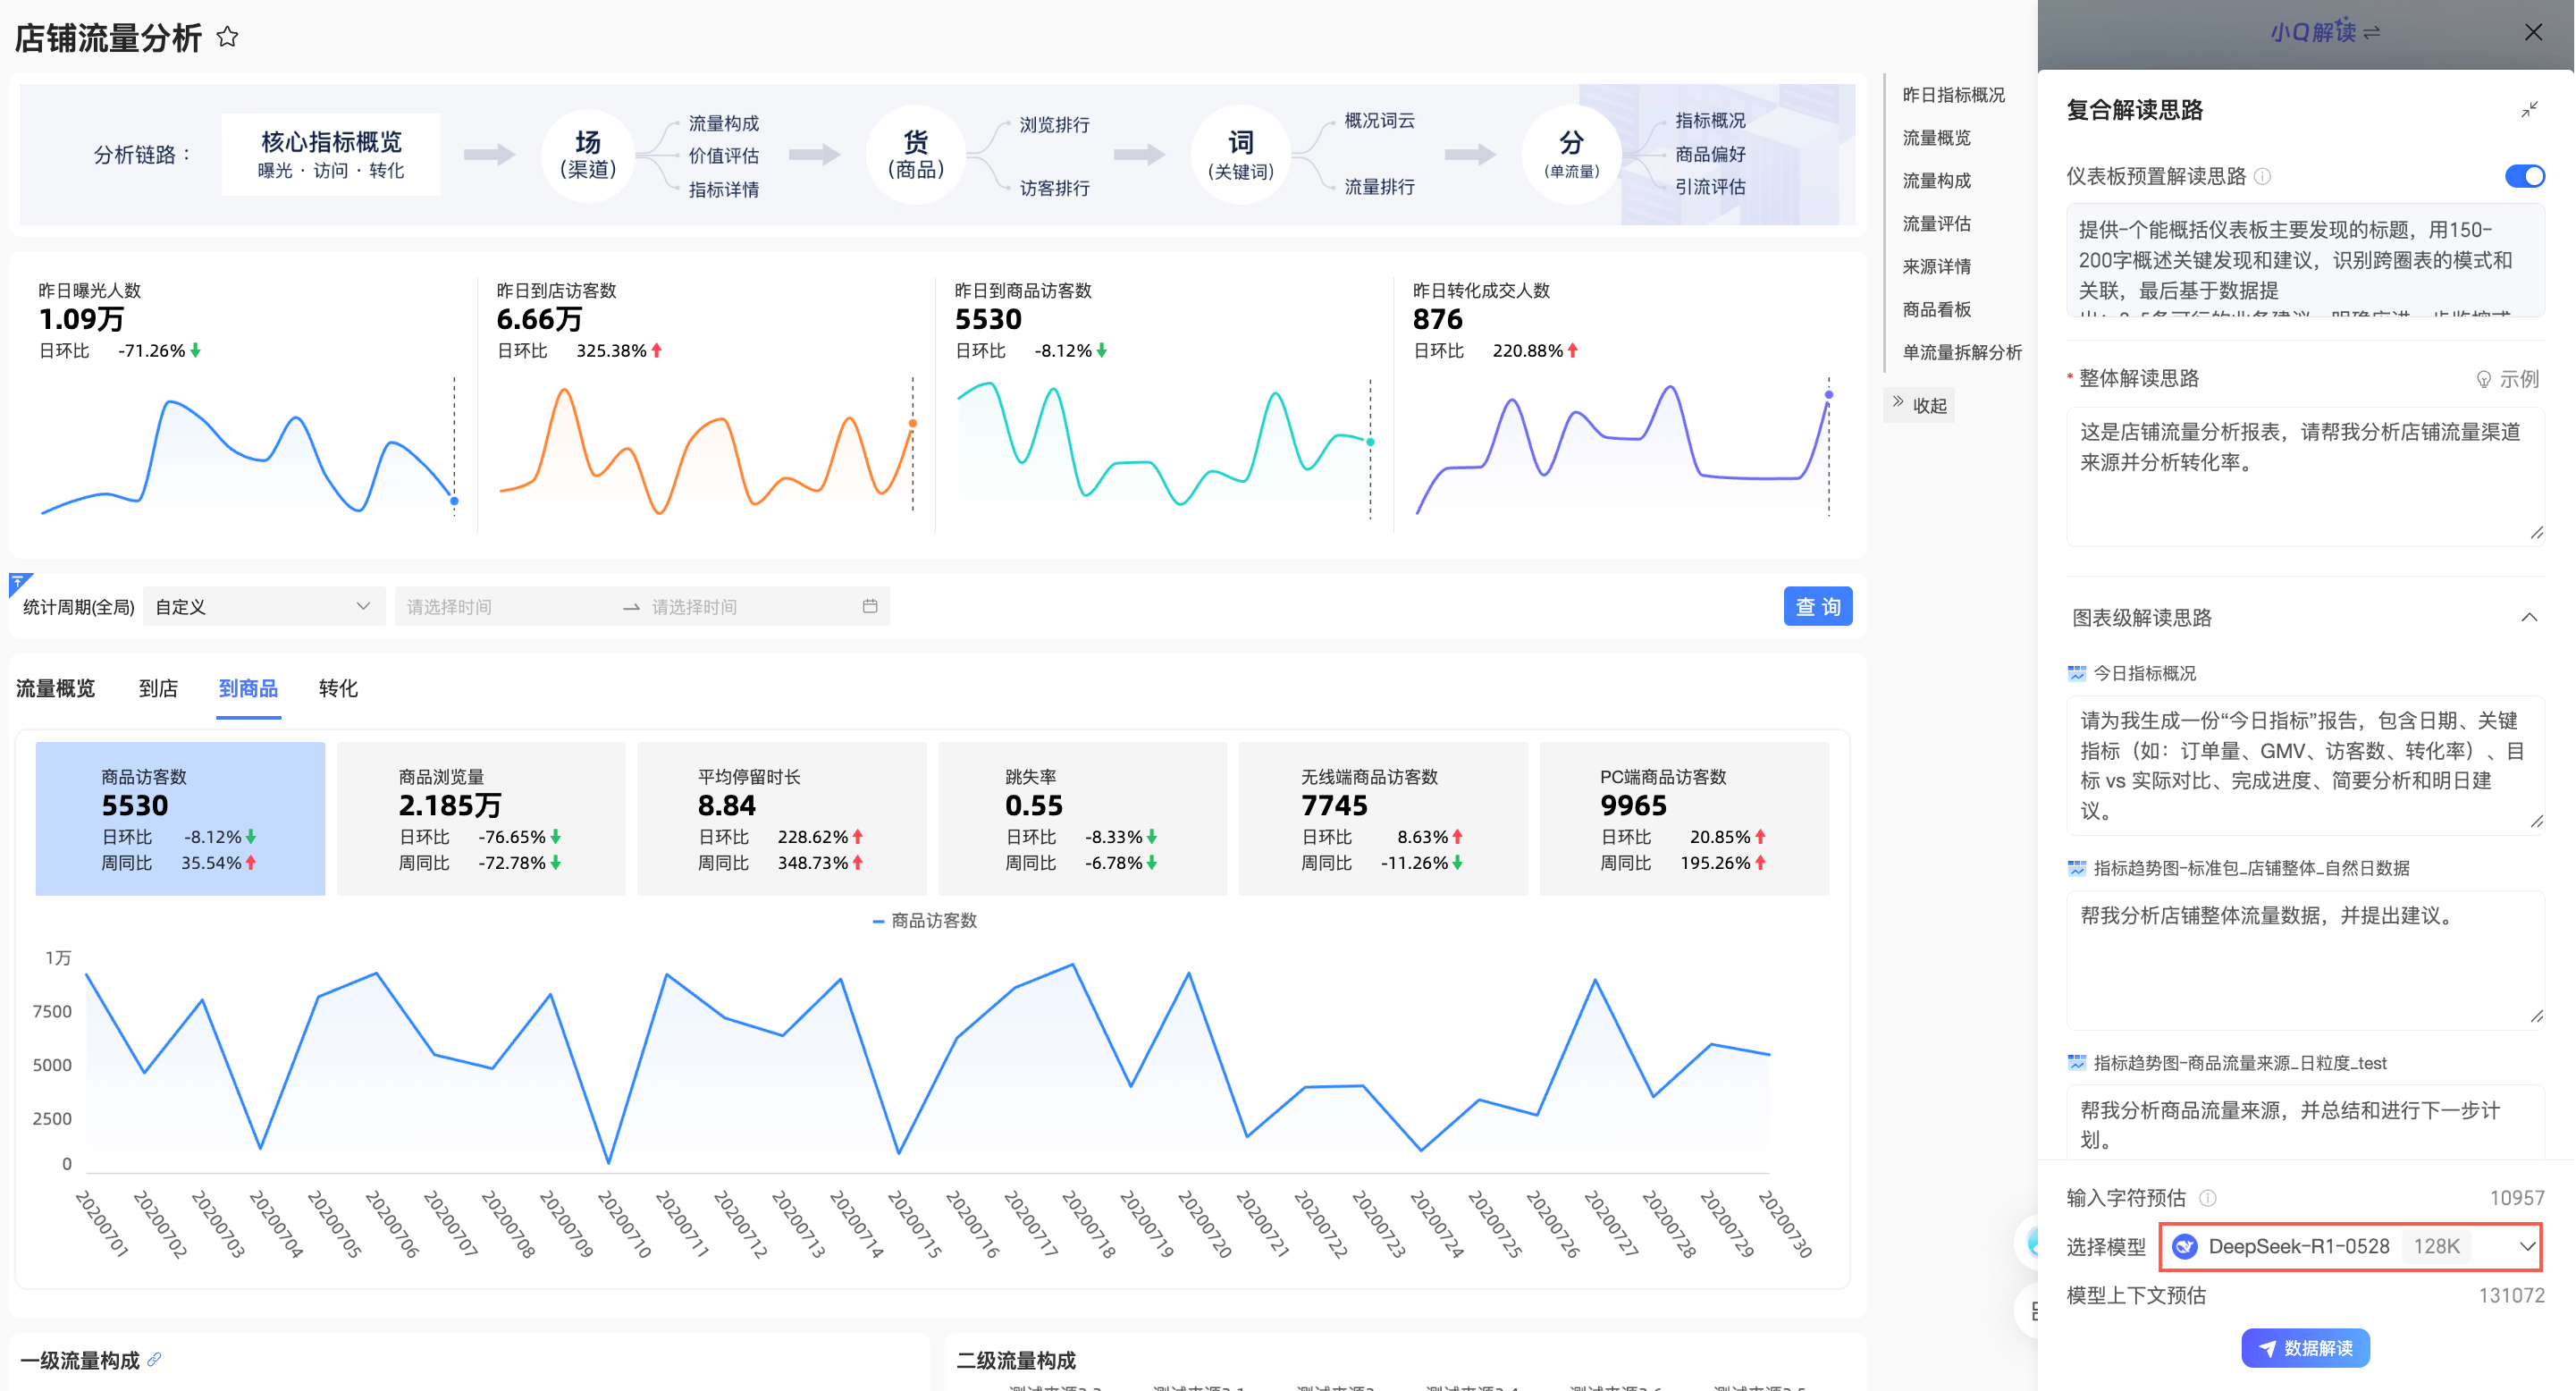
Task: Click the 查询 button
Action: tap(1817, 606)
